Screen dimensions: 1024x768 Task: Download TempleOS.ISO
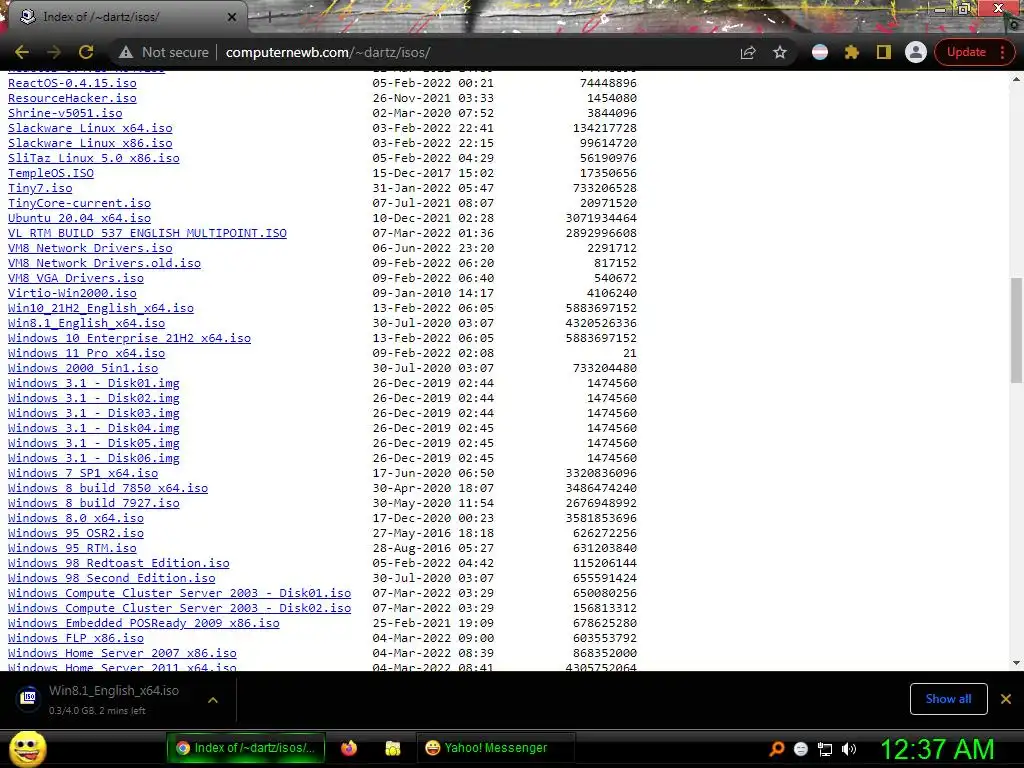tap(51, 173)
